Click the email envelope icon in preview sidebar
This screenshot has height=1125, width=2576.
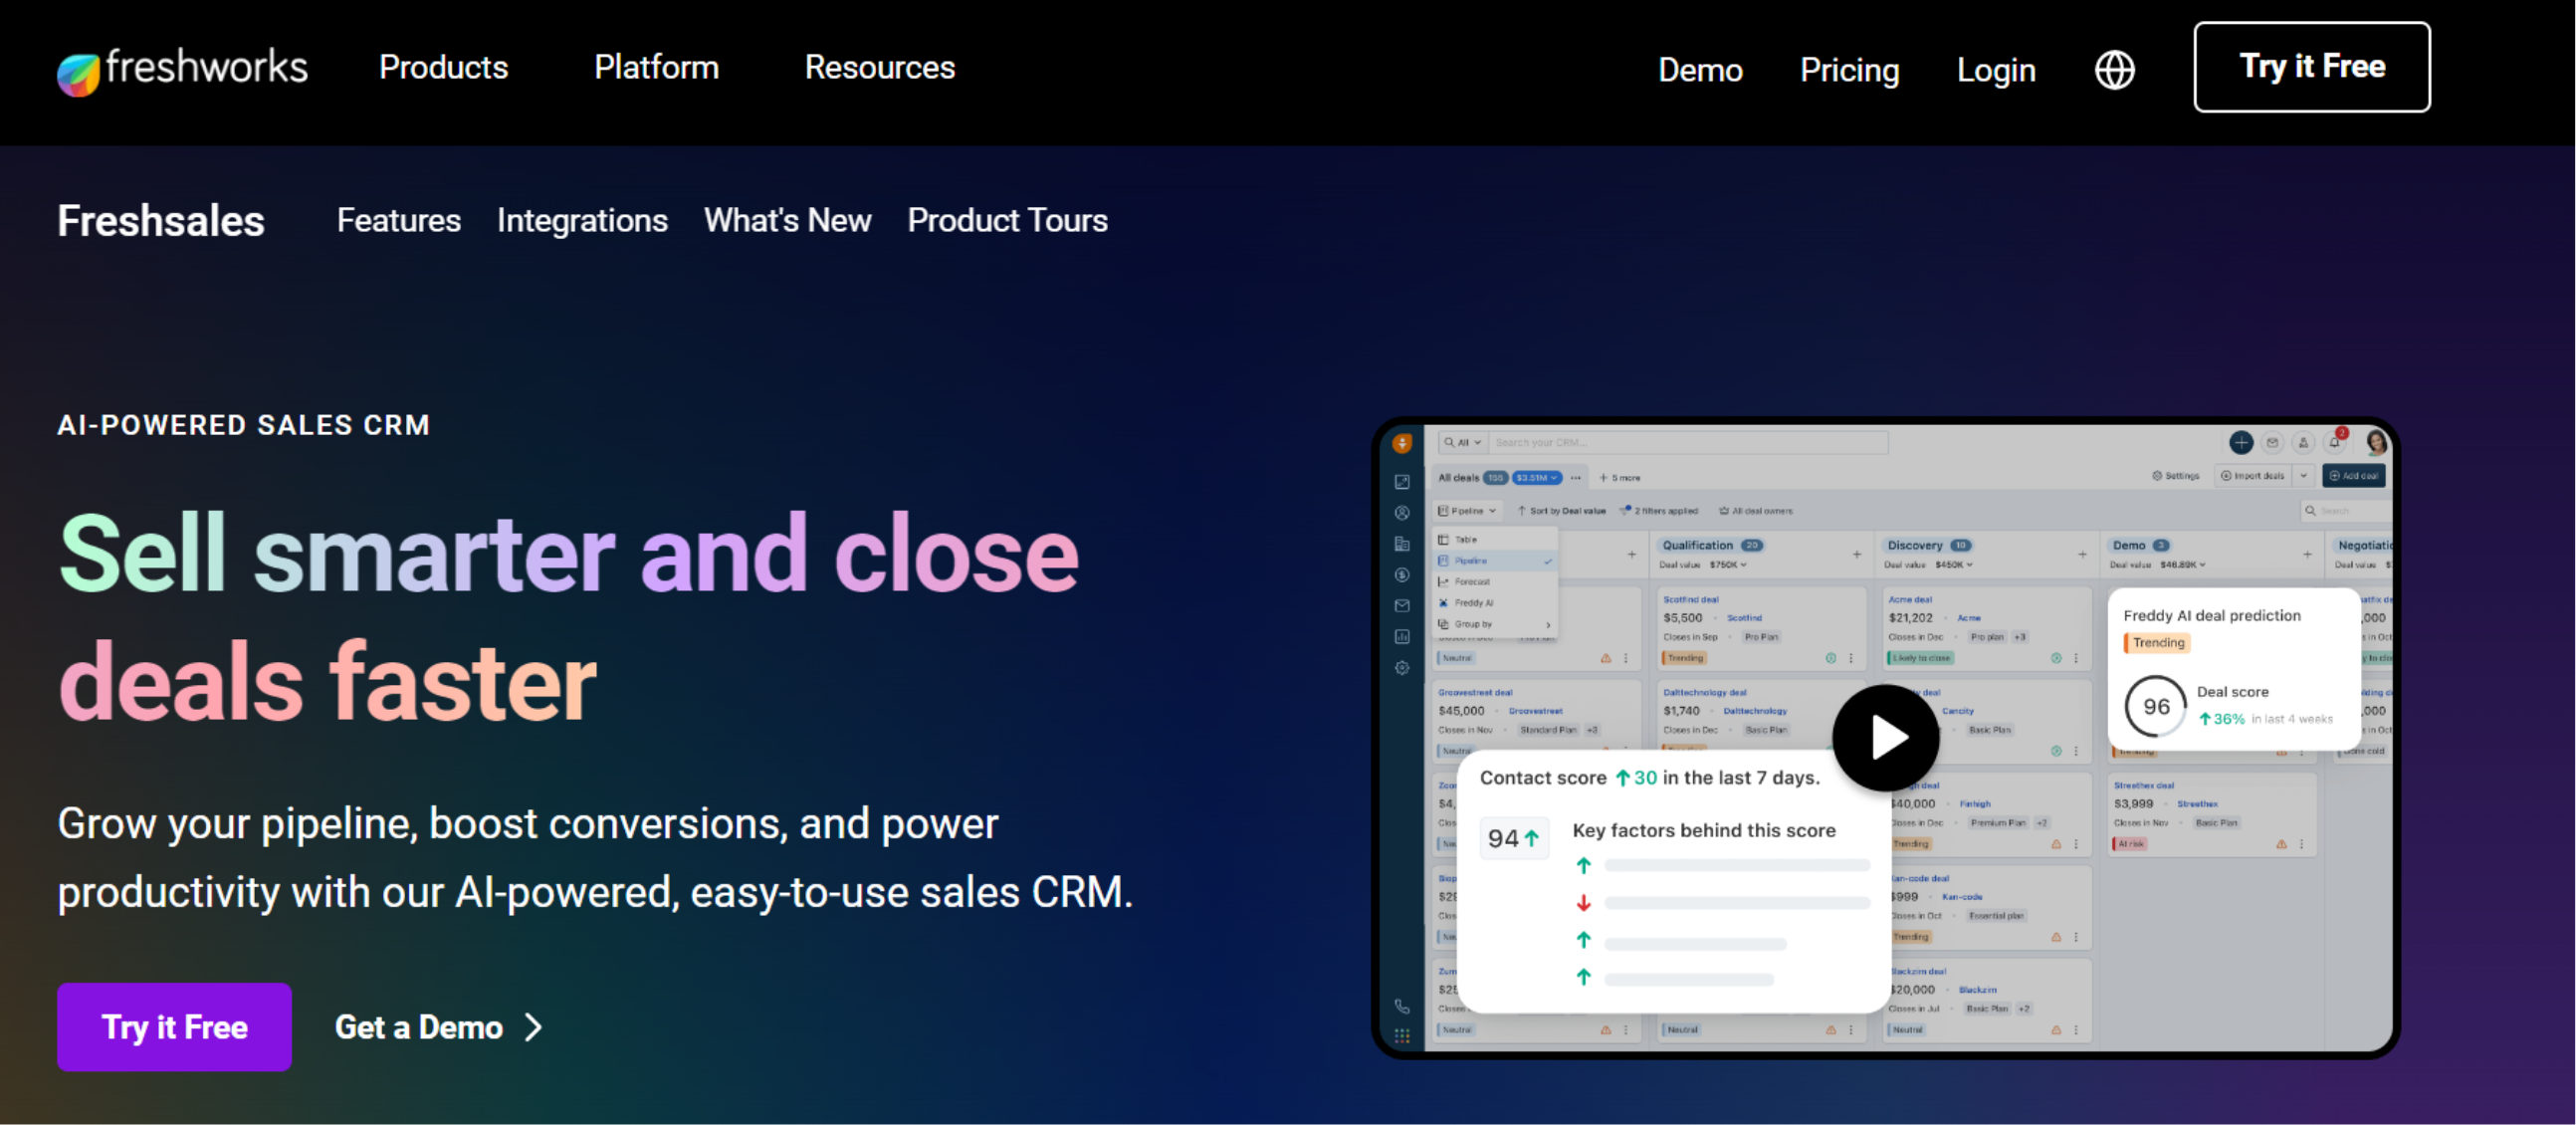(x=1402, y=606)
